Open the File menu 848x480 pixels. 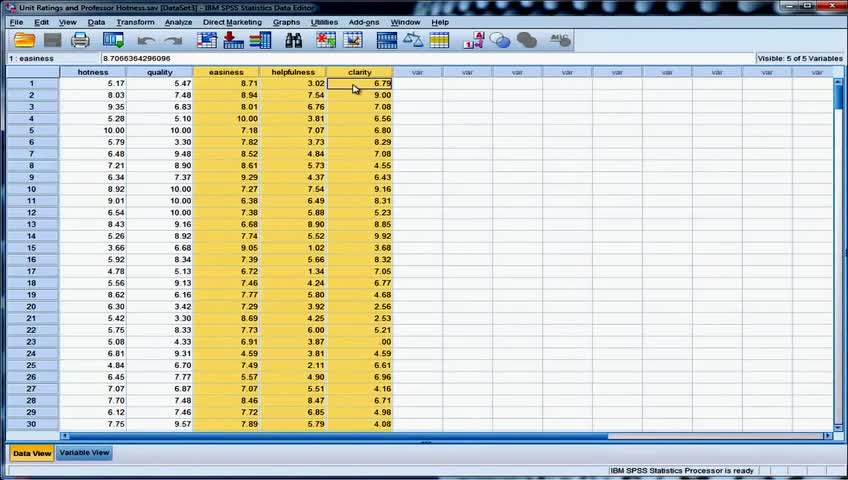coord(16,22)
